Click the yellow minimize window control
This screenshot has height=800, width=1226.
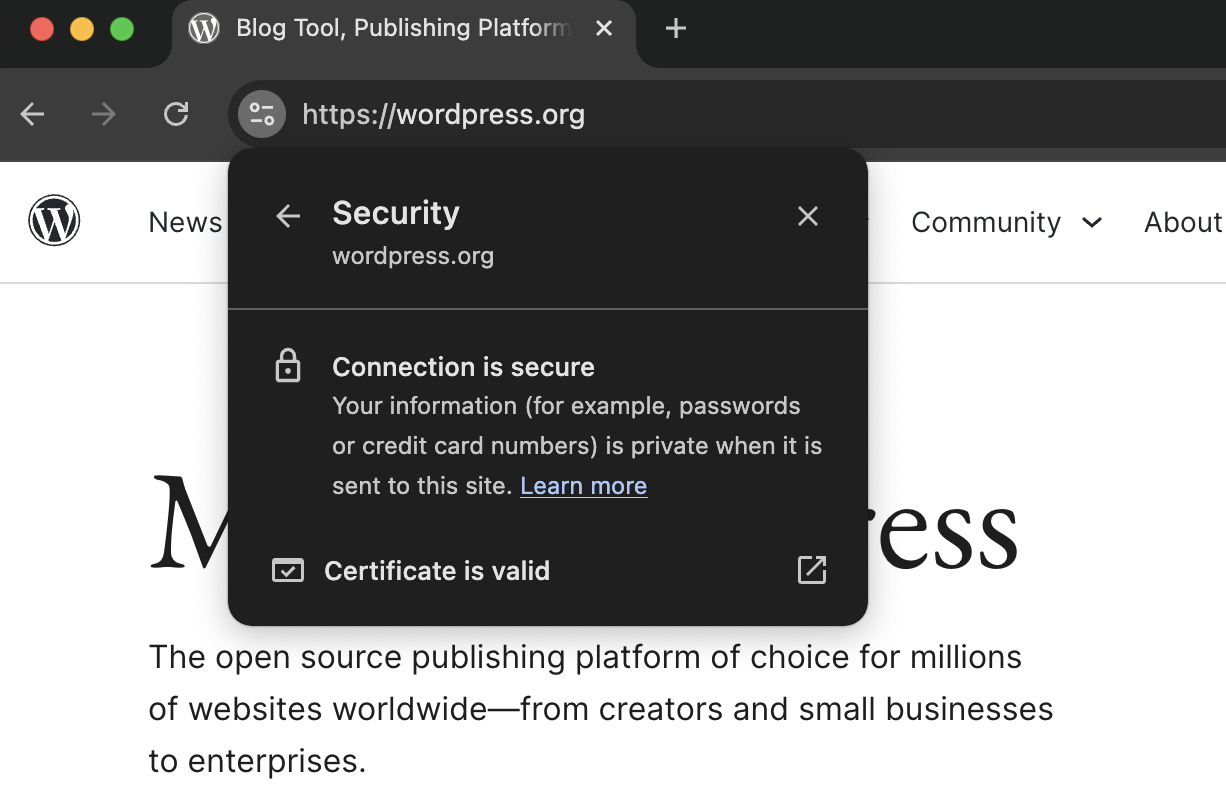81,29
